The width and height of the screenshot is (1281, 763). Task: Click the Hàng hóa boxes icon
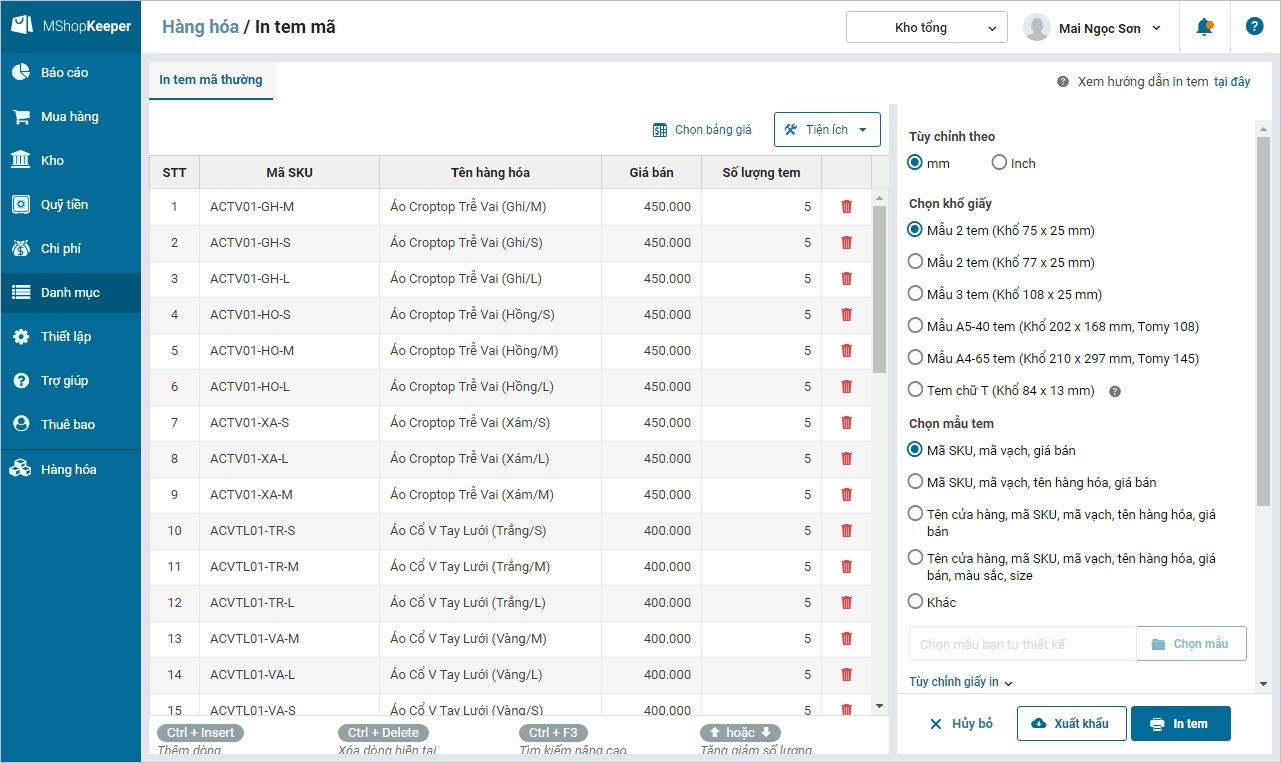tap(21, 469)
